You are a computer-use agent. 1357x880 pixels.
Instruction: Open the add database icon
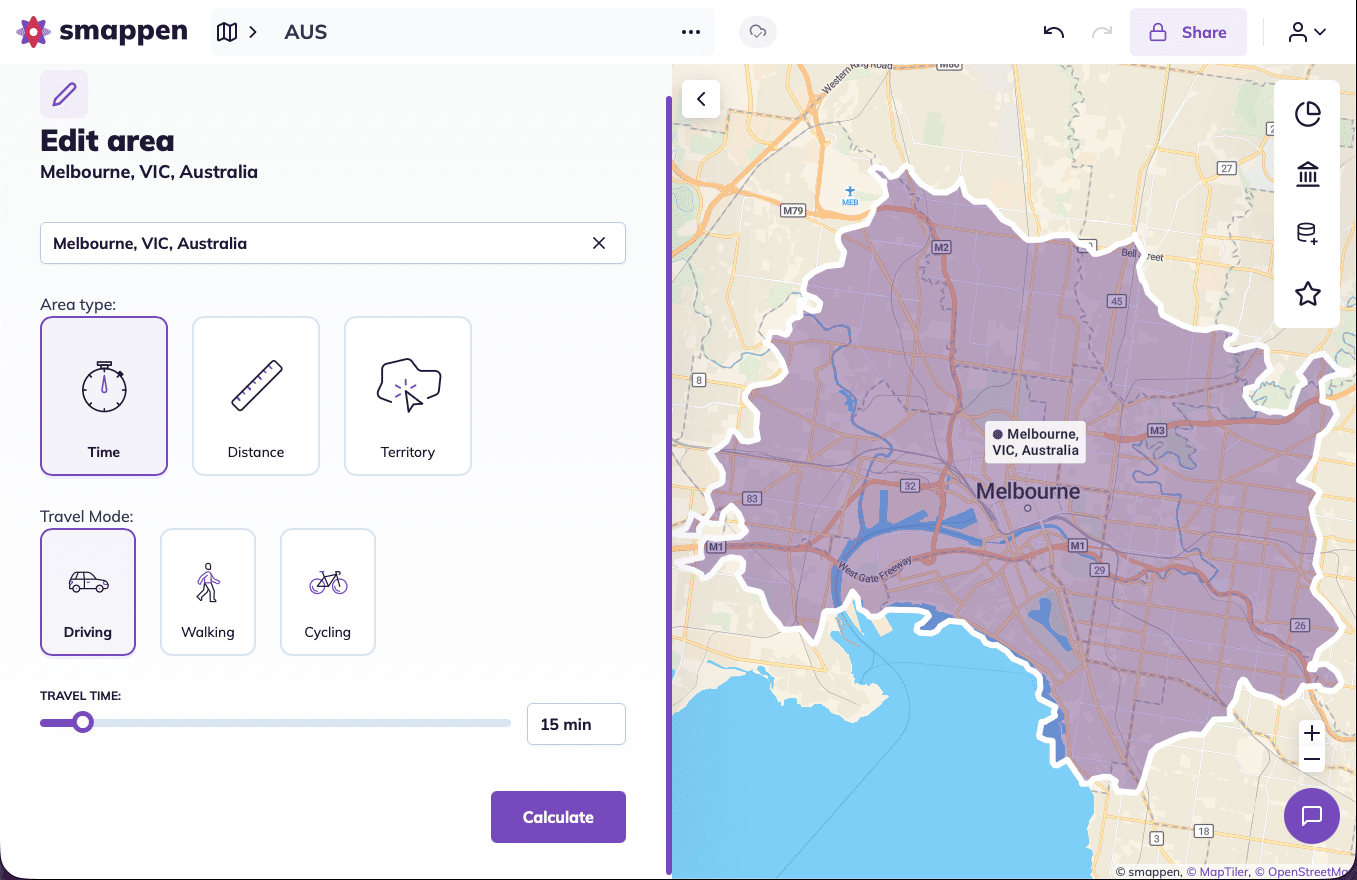(1307, 234)
